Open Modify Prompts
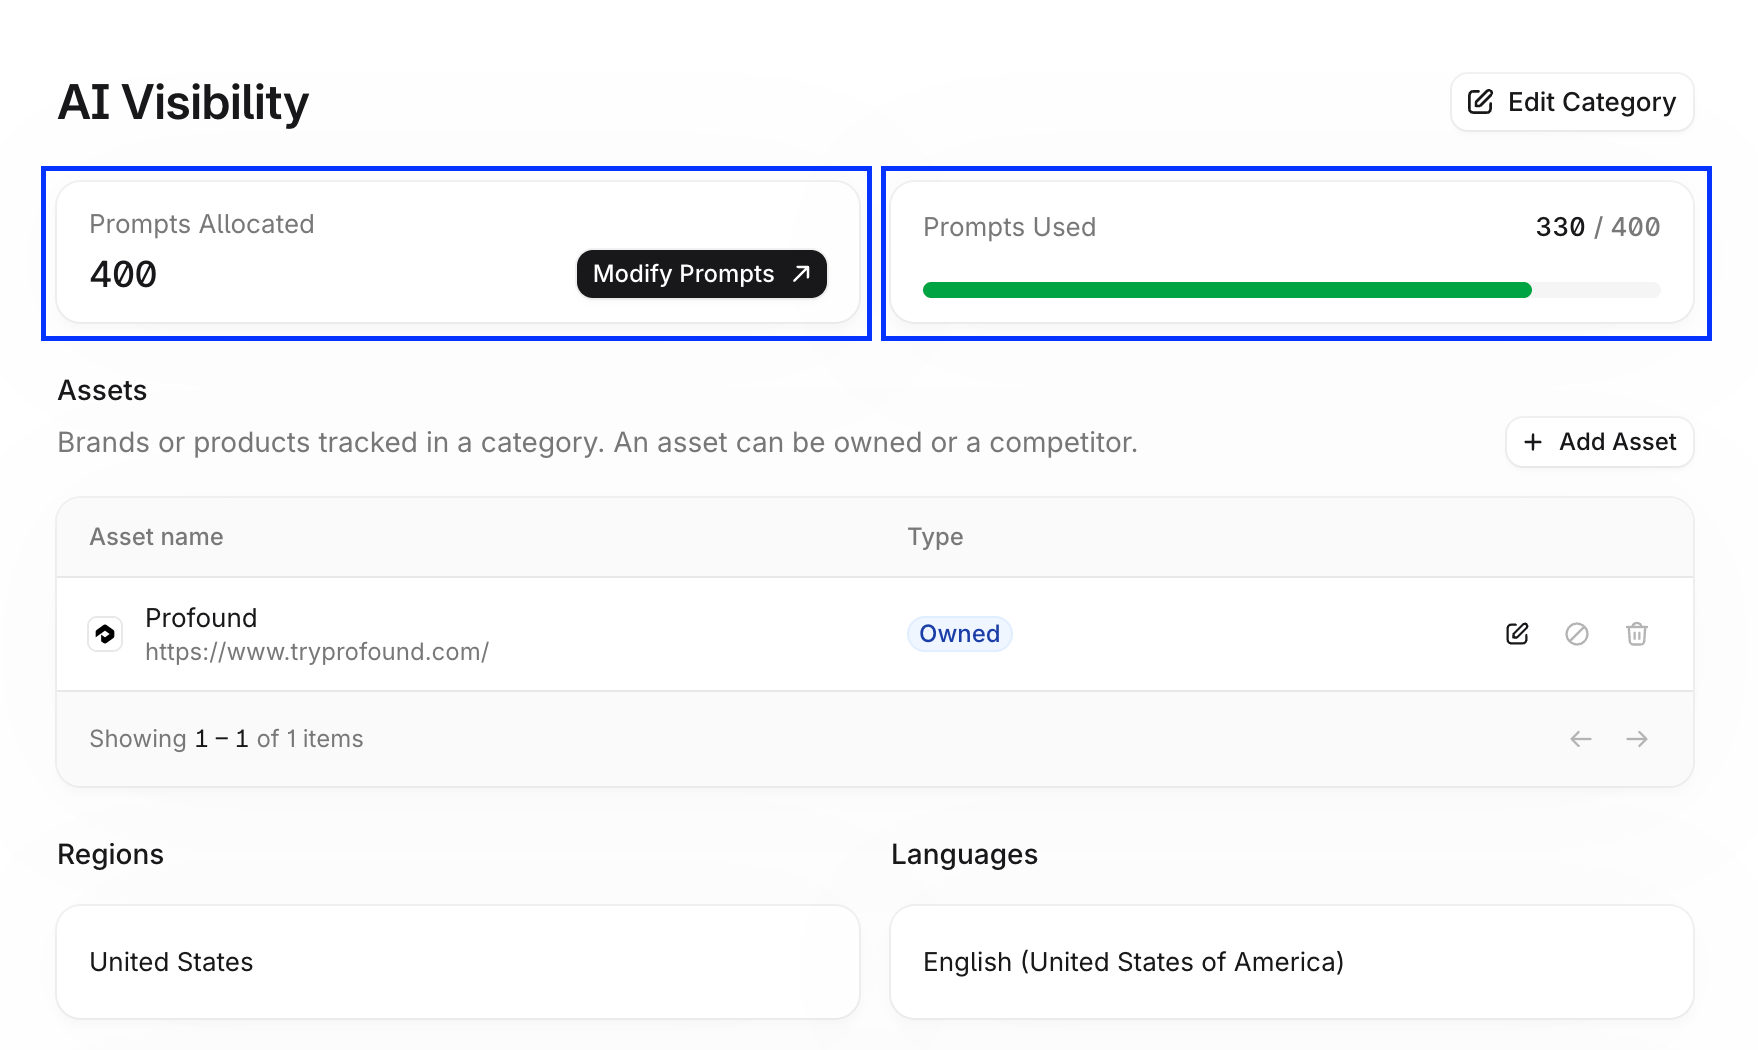The width and height of the screenshot is (1758, 1050). point(702,274)
